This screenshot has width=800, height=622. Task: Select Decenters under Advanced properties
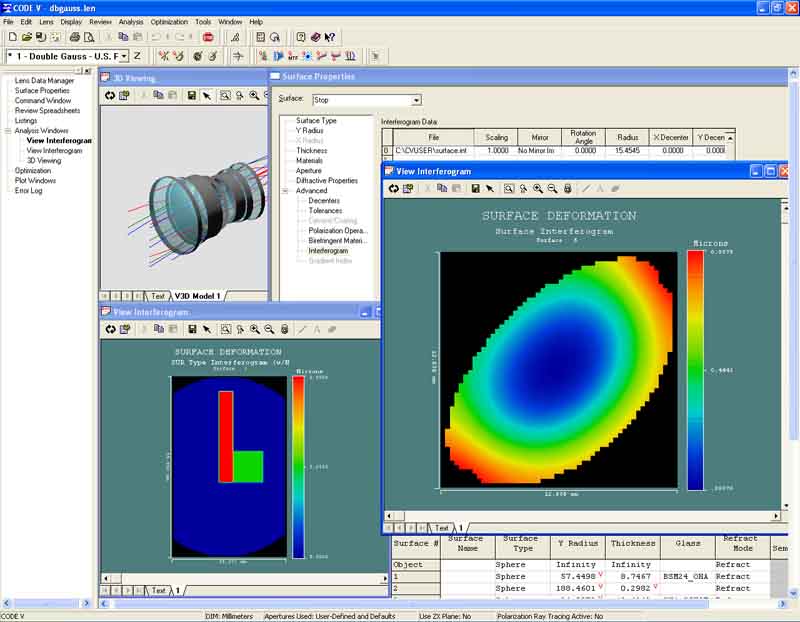[x=324, y=201]
